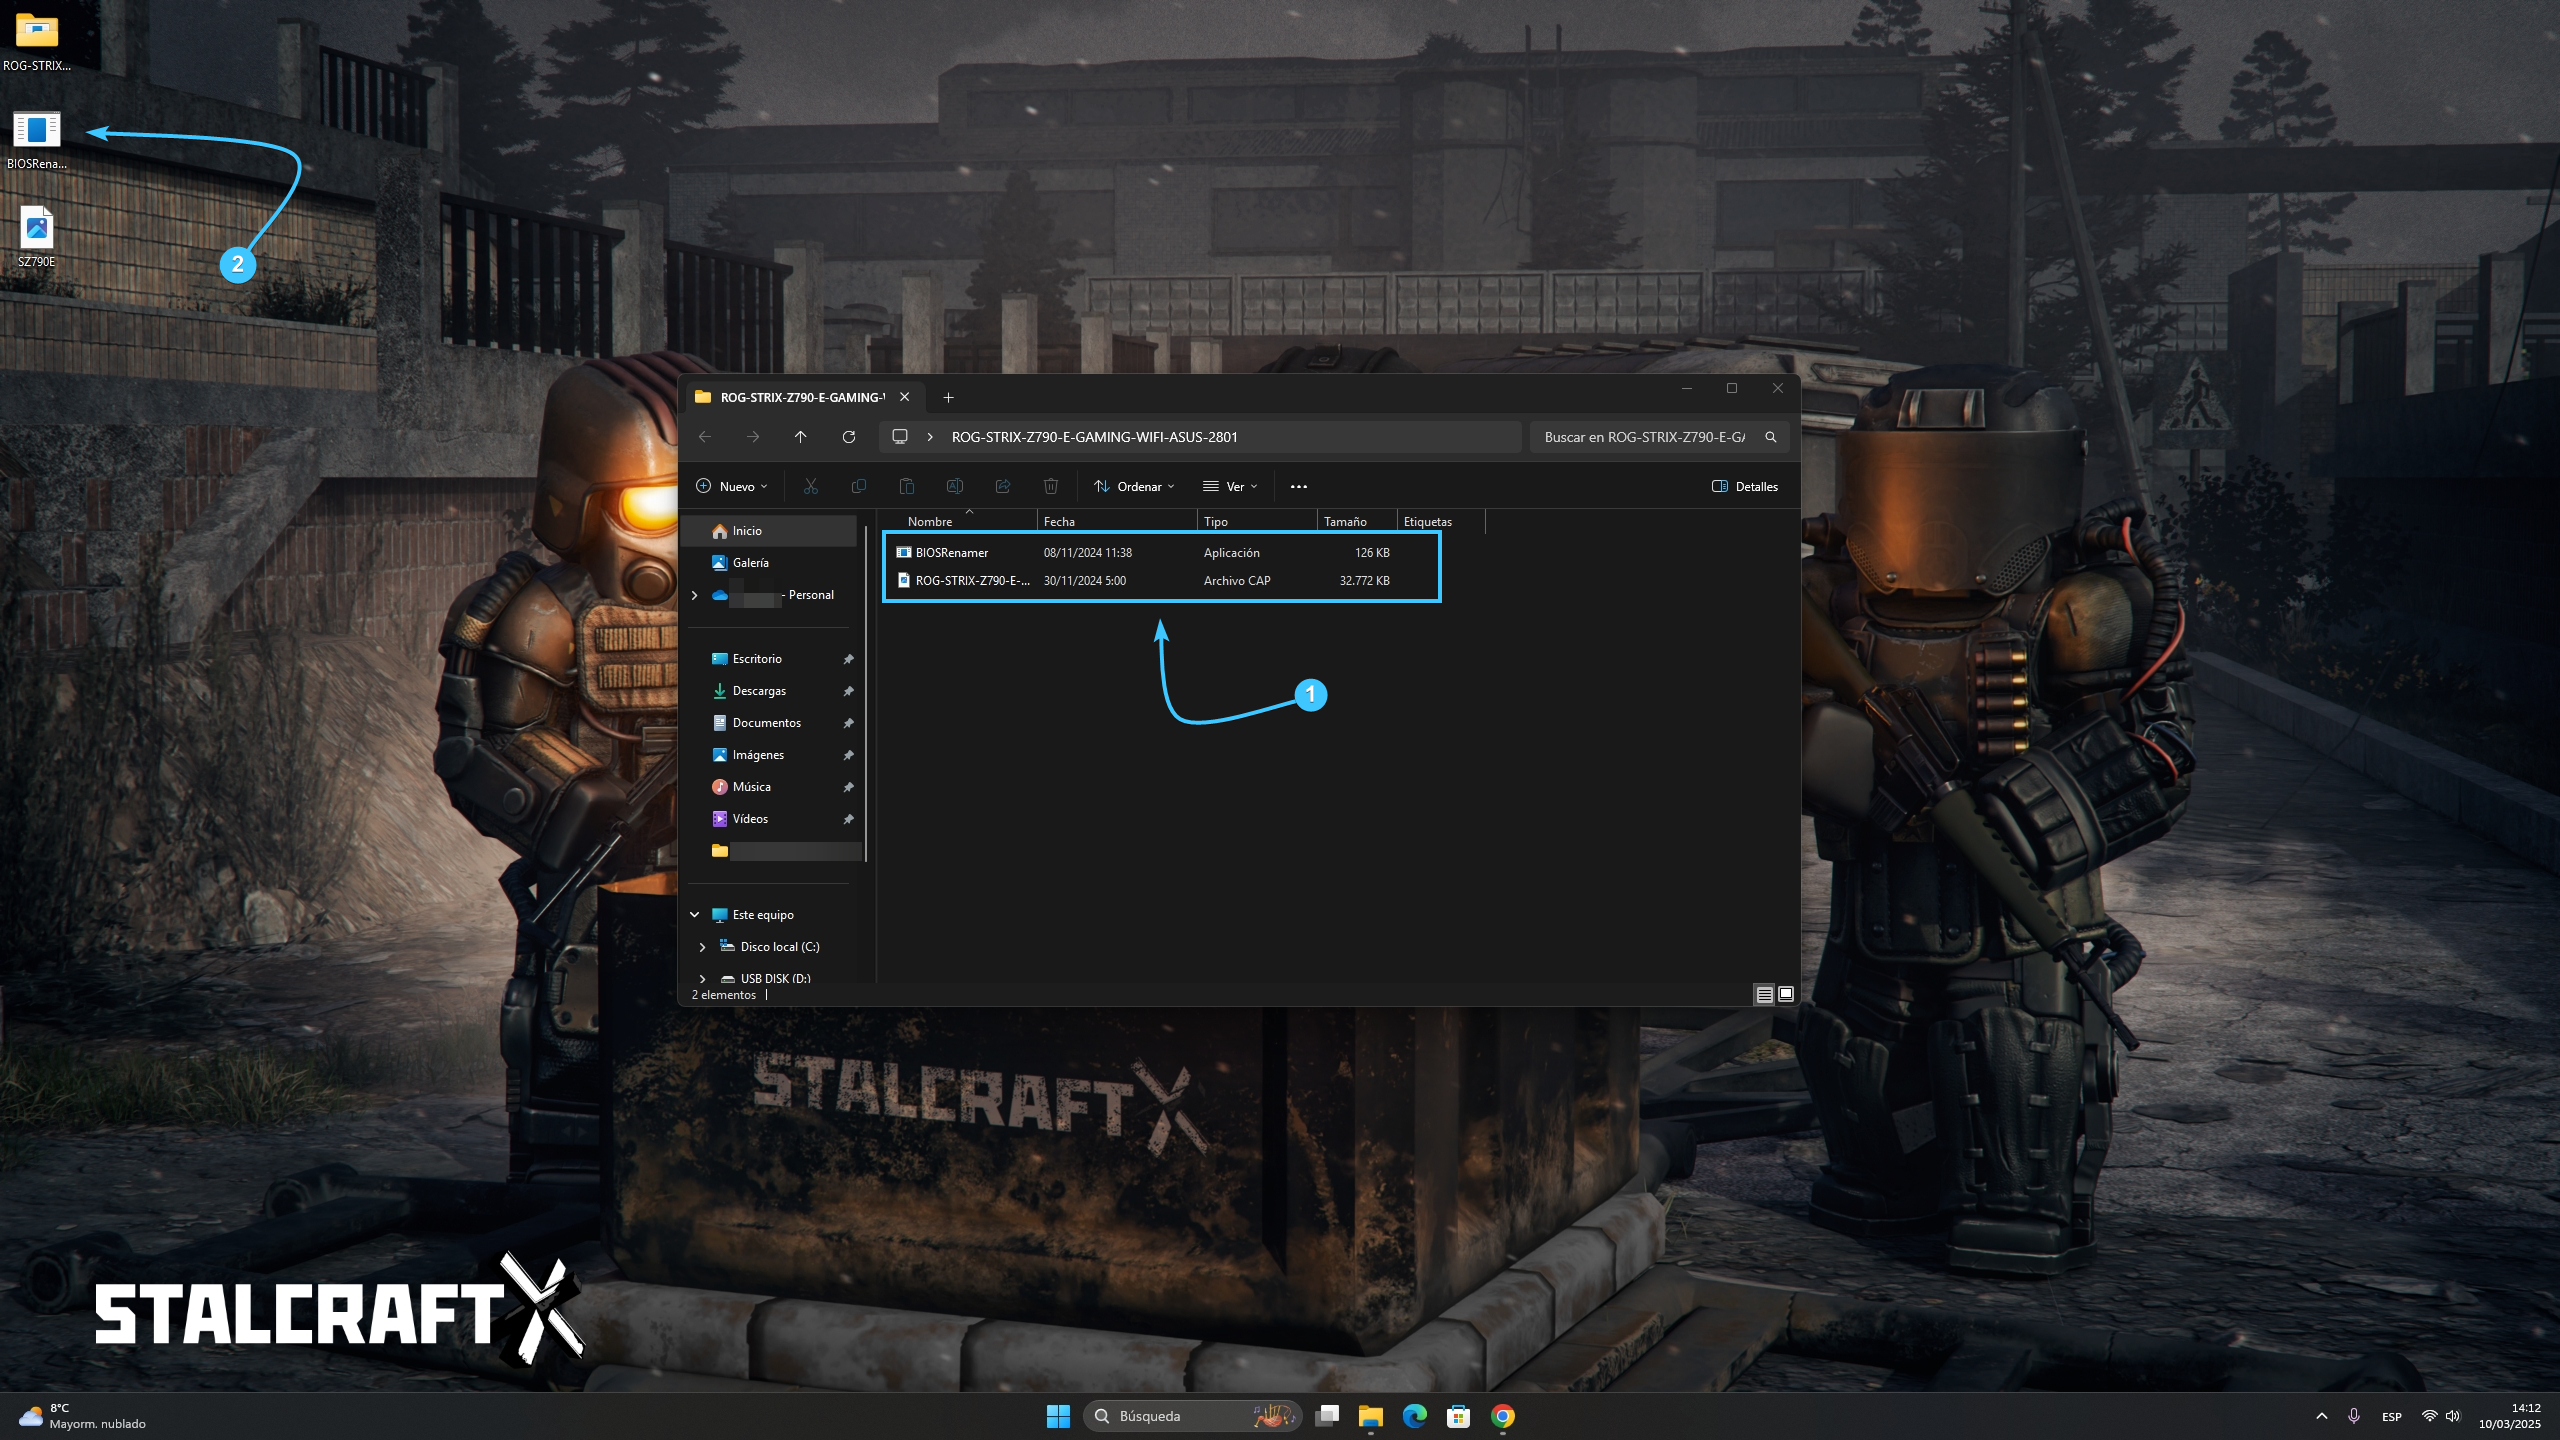Viewport: 2560px width, 1440px height.
Task: Open the Ordenar sort dropdown
Action: pos(1135,487)
